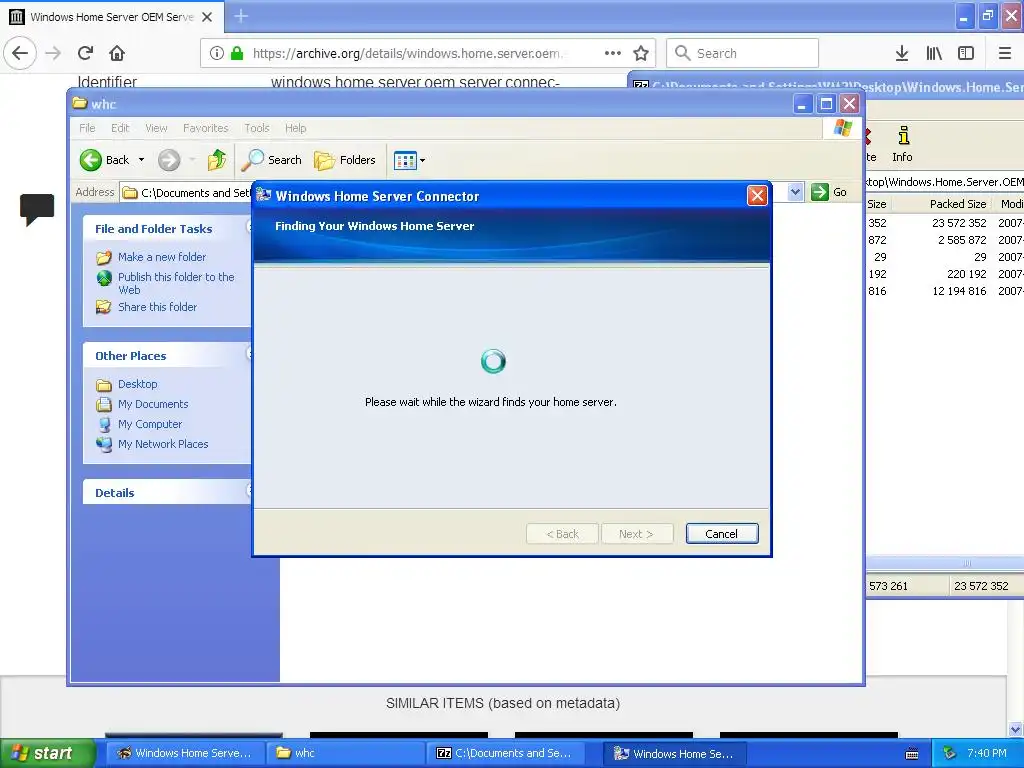1024x768 pixels.
Task: Click Up folder icon in whc window
Action: pos(217,160)
